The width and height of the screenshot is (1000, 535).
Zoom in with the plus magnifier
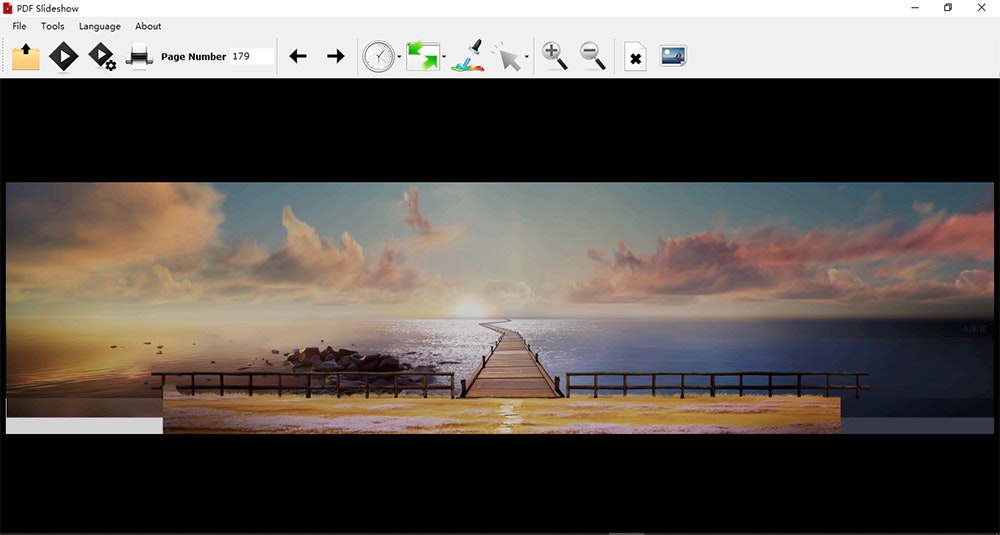(554, 56)
